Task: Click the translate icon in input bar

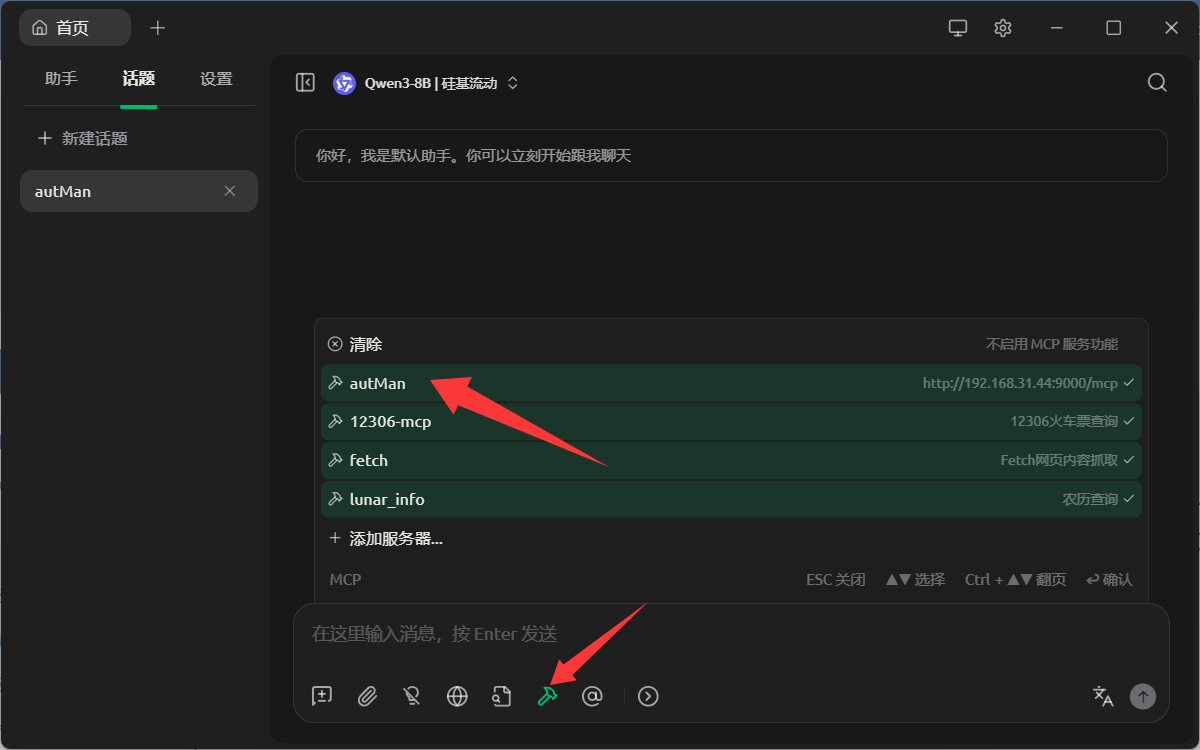Action: (1103, 696)
